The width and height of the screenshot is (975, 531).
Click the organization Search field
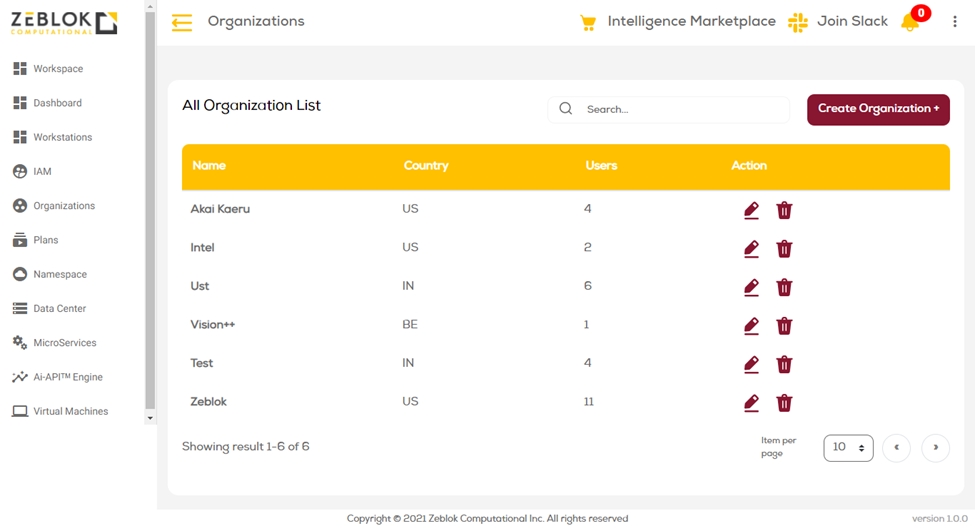(680, 109)
